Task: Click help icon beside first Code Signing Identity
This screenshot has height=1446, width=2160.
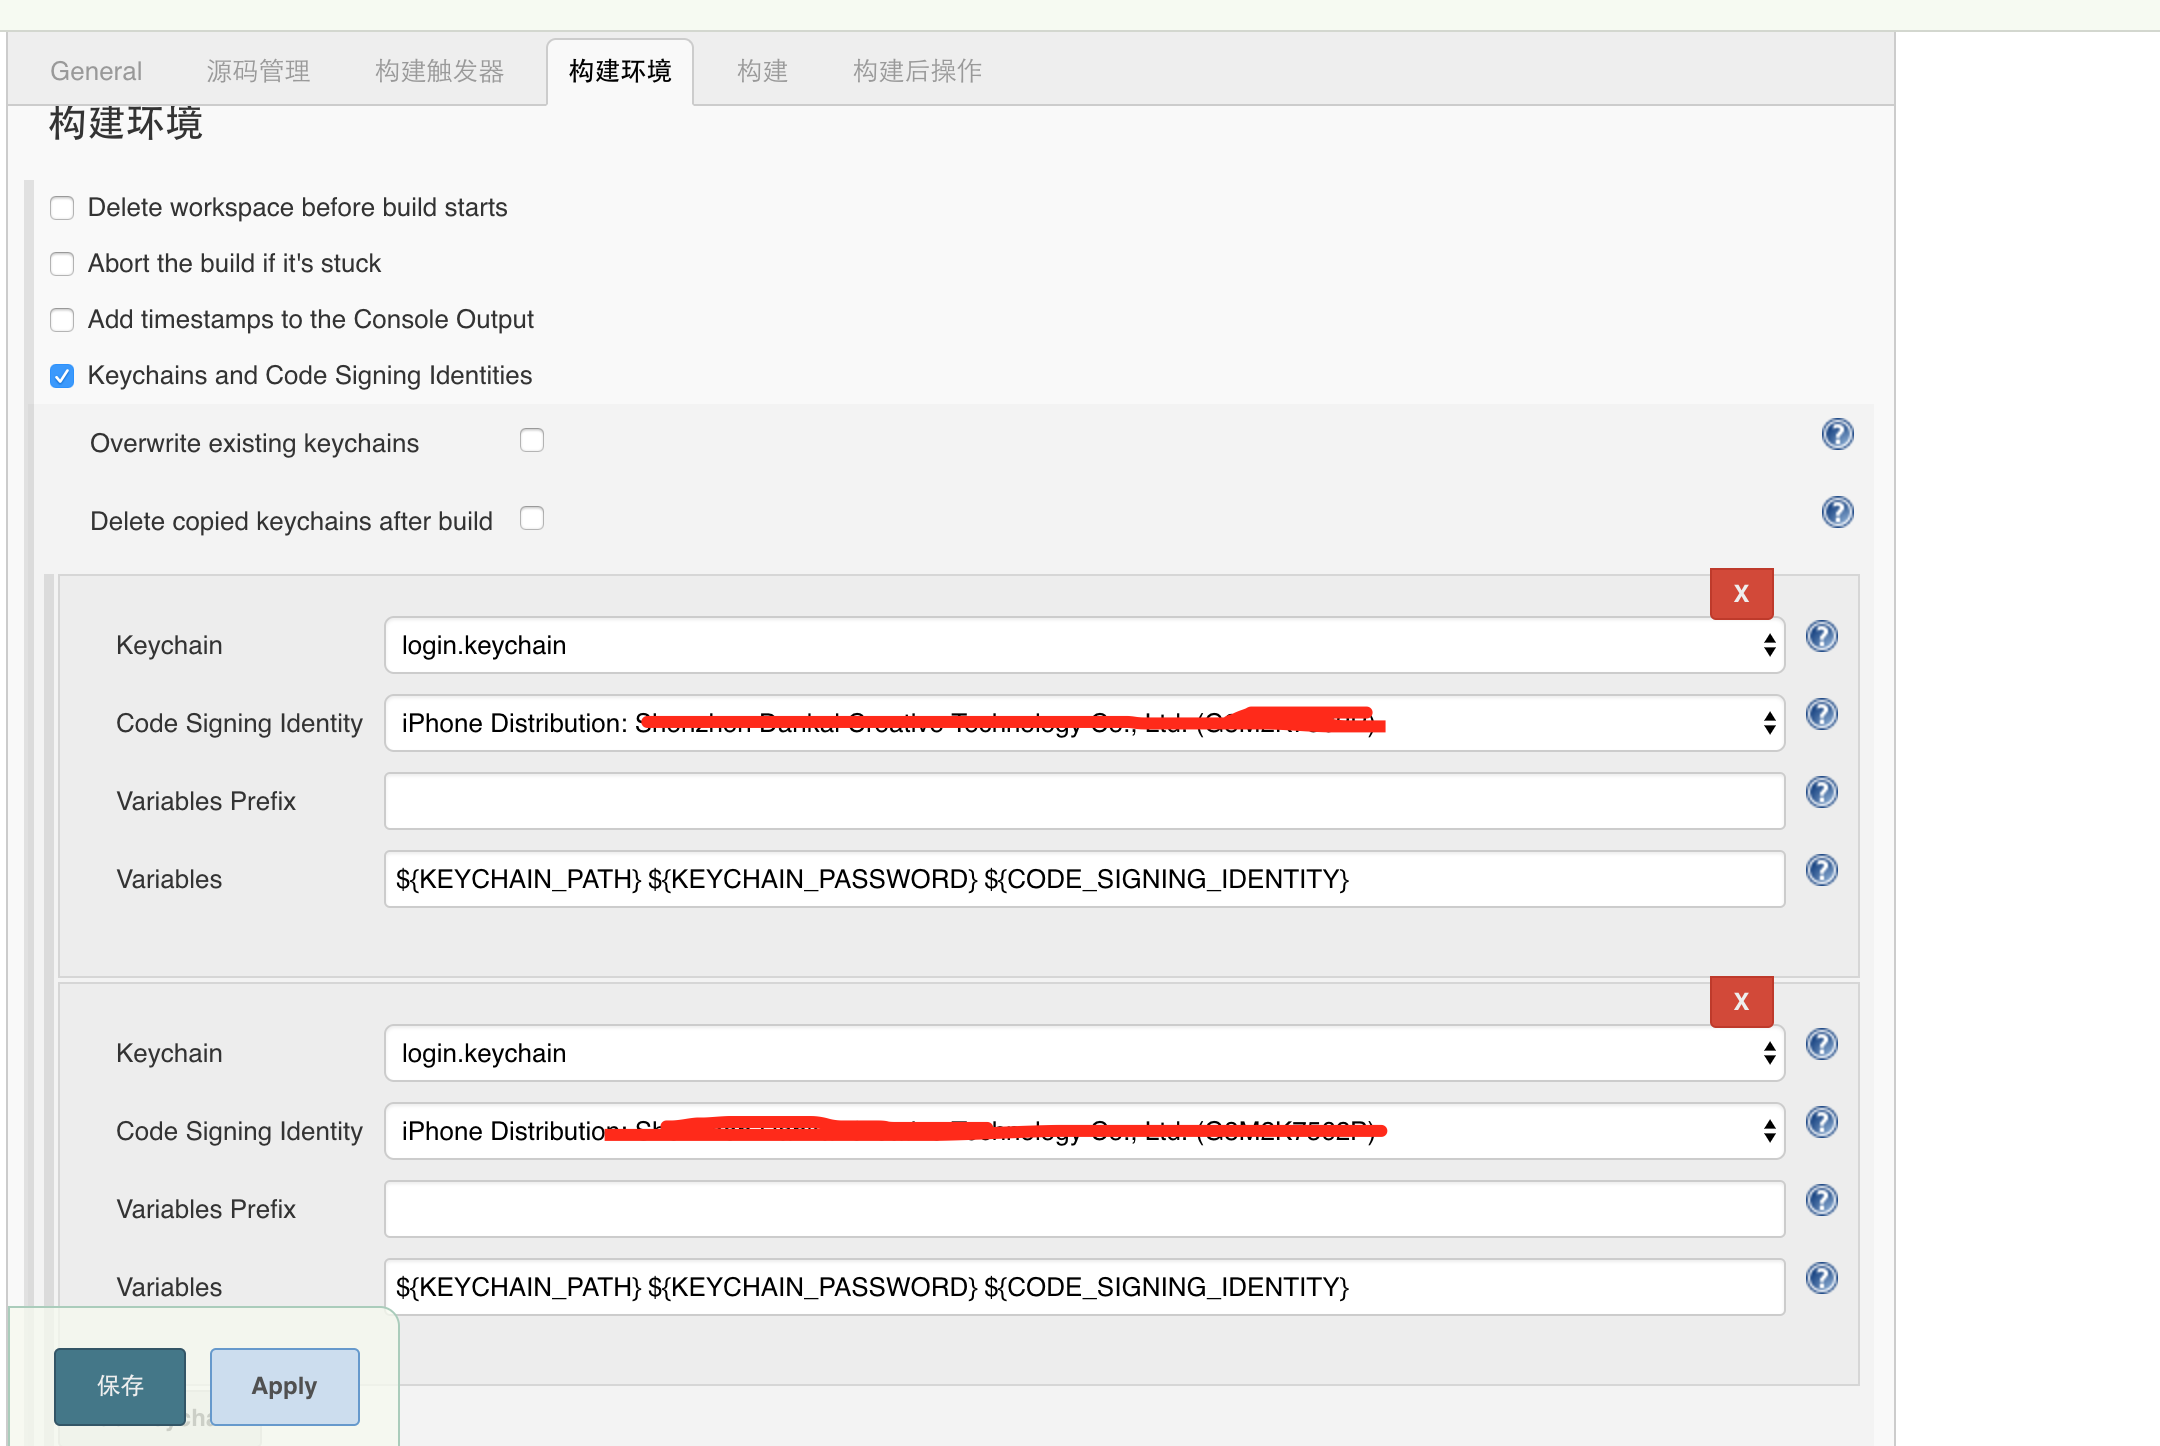Action: 1821,715
